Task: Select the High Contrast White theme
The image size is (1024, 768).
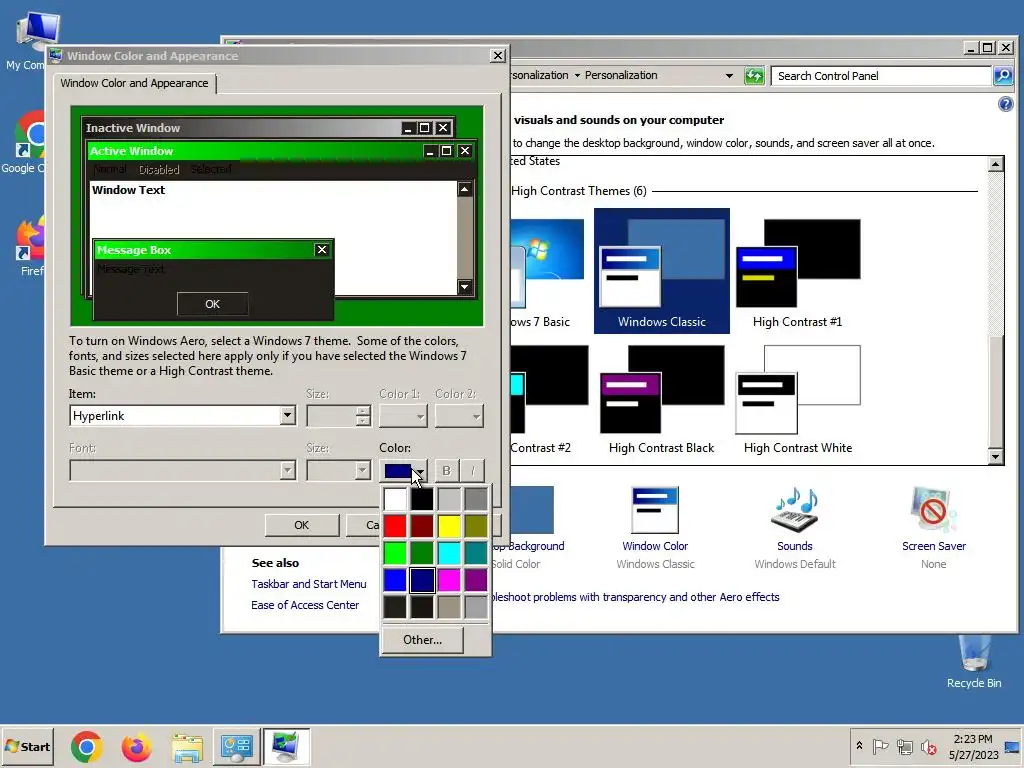Action: click(x=797, y=398)
